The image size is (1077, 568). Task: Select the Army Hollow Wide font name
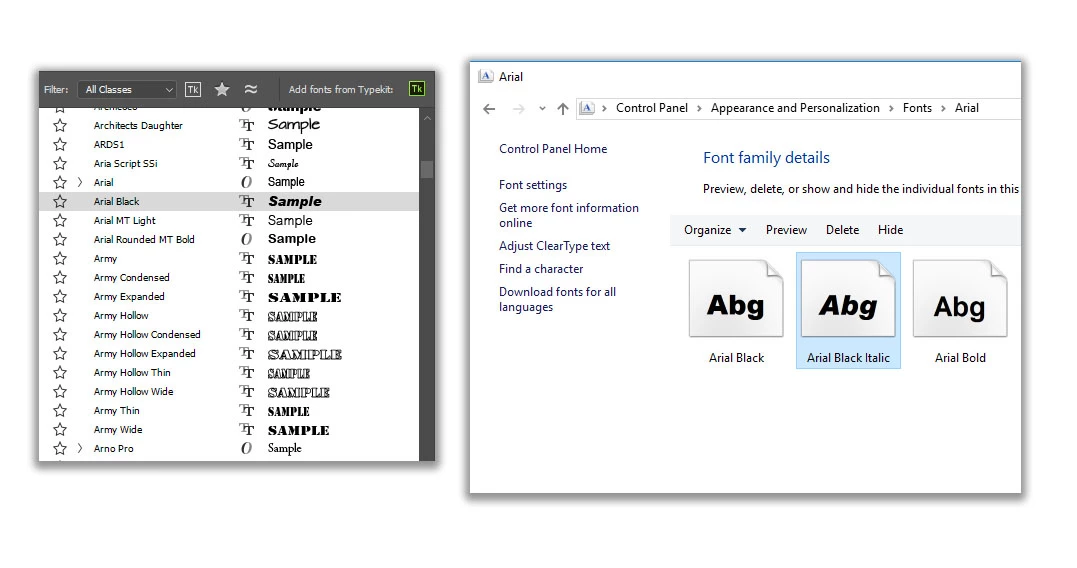click(x=133, y=391)
